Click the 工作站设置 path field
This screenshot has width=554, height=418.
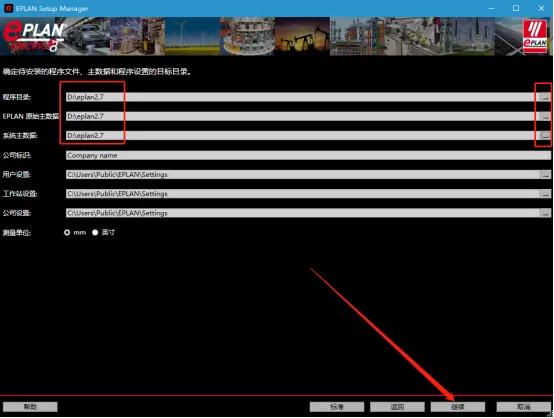click(303, 194)
